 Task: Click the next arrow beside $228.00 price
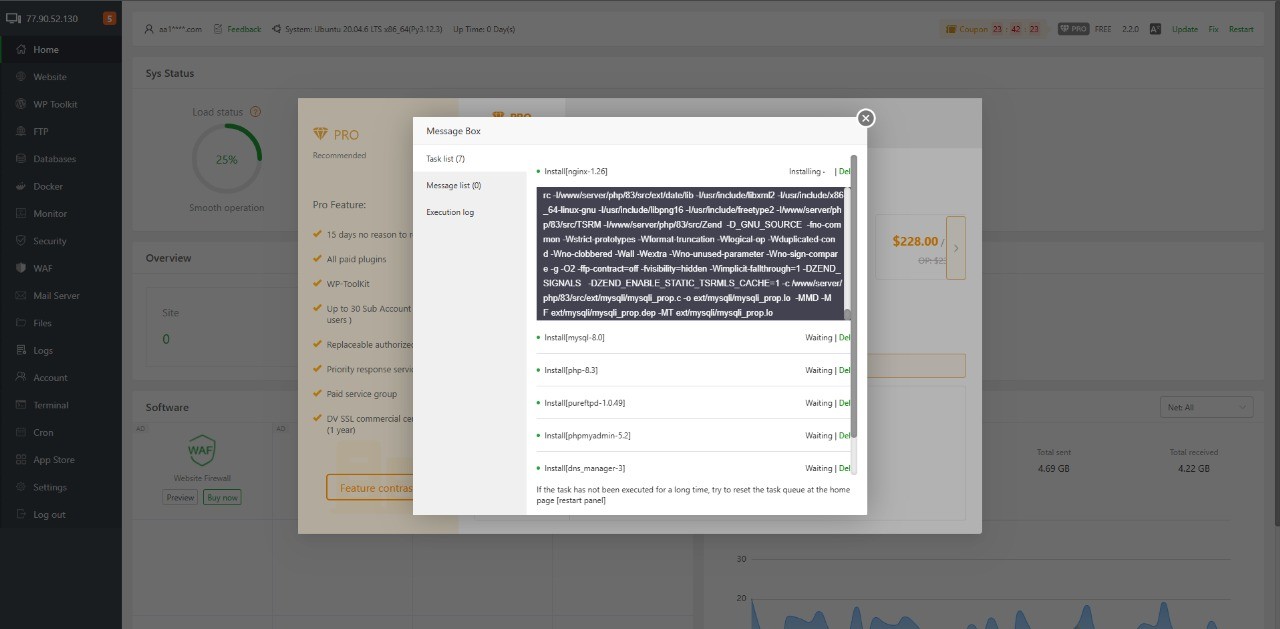click(955, 248)
